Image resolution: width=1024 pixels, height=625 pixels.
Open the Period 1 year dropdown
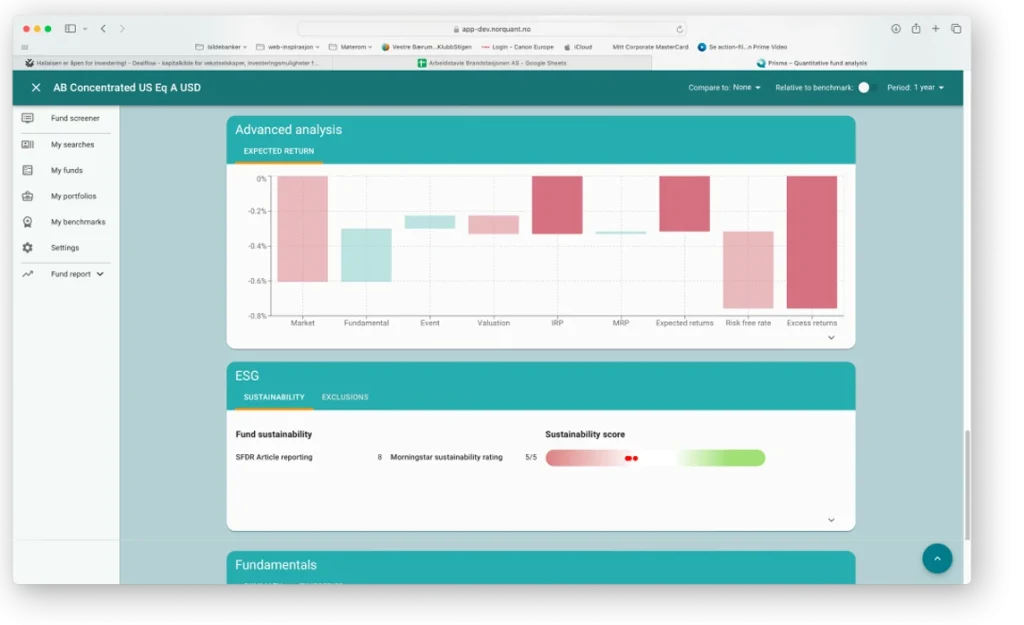[x=915, y=88]
